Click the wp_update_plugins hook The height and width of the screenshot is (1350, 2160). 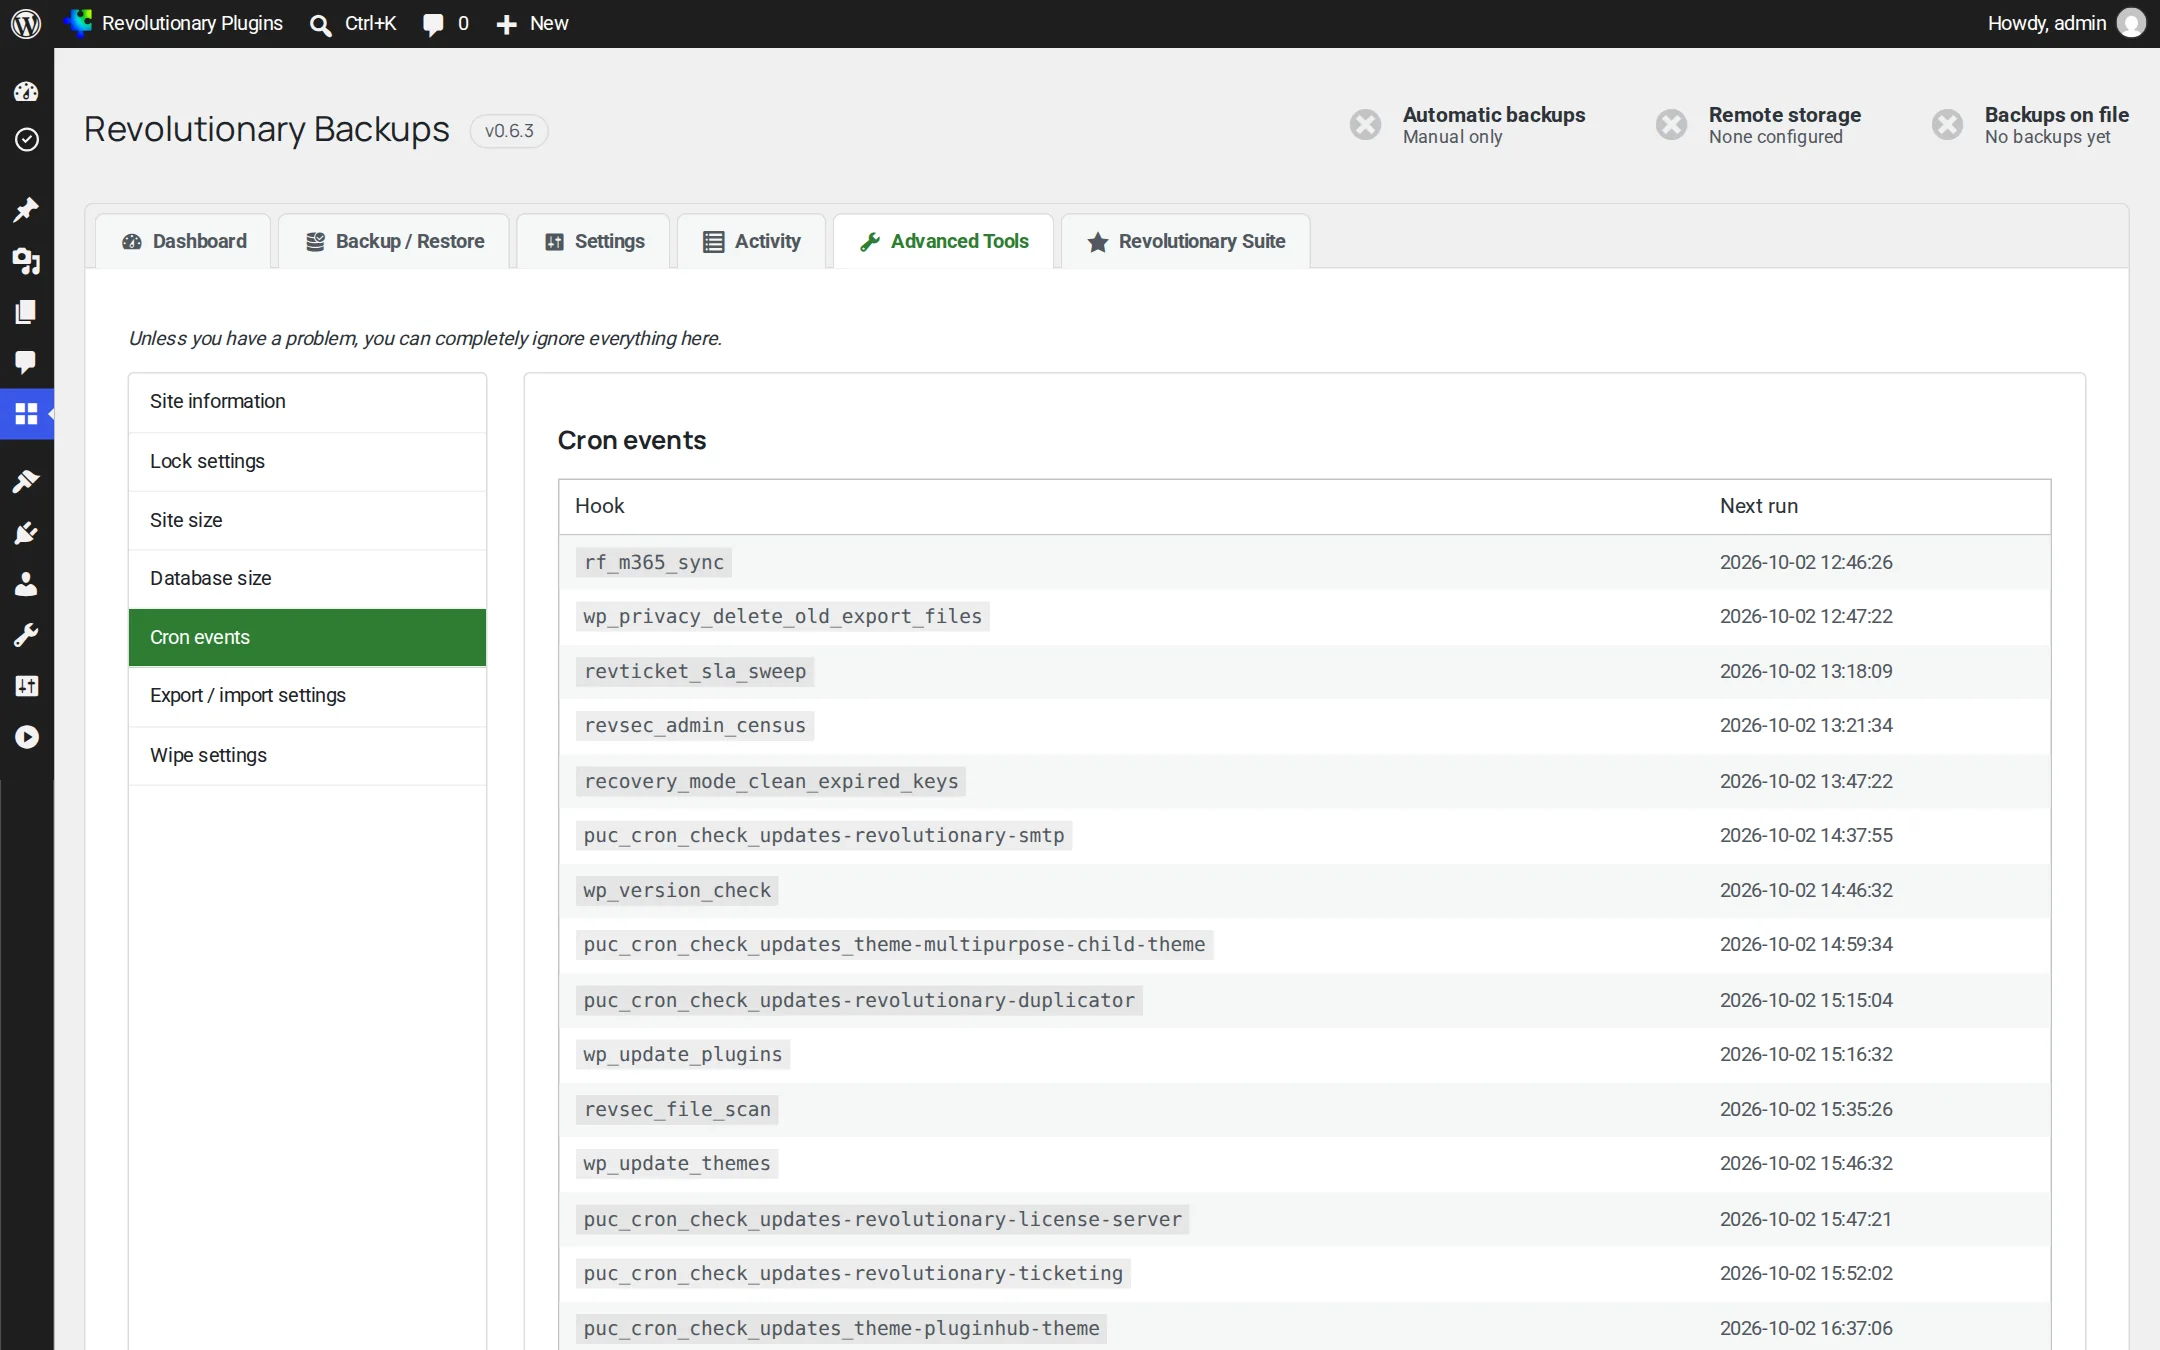pyautogui.click(x=683, y=1054)
